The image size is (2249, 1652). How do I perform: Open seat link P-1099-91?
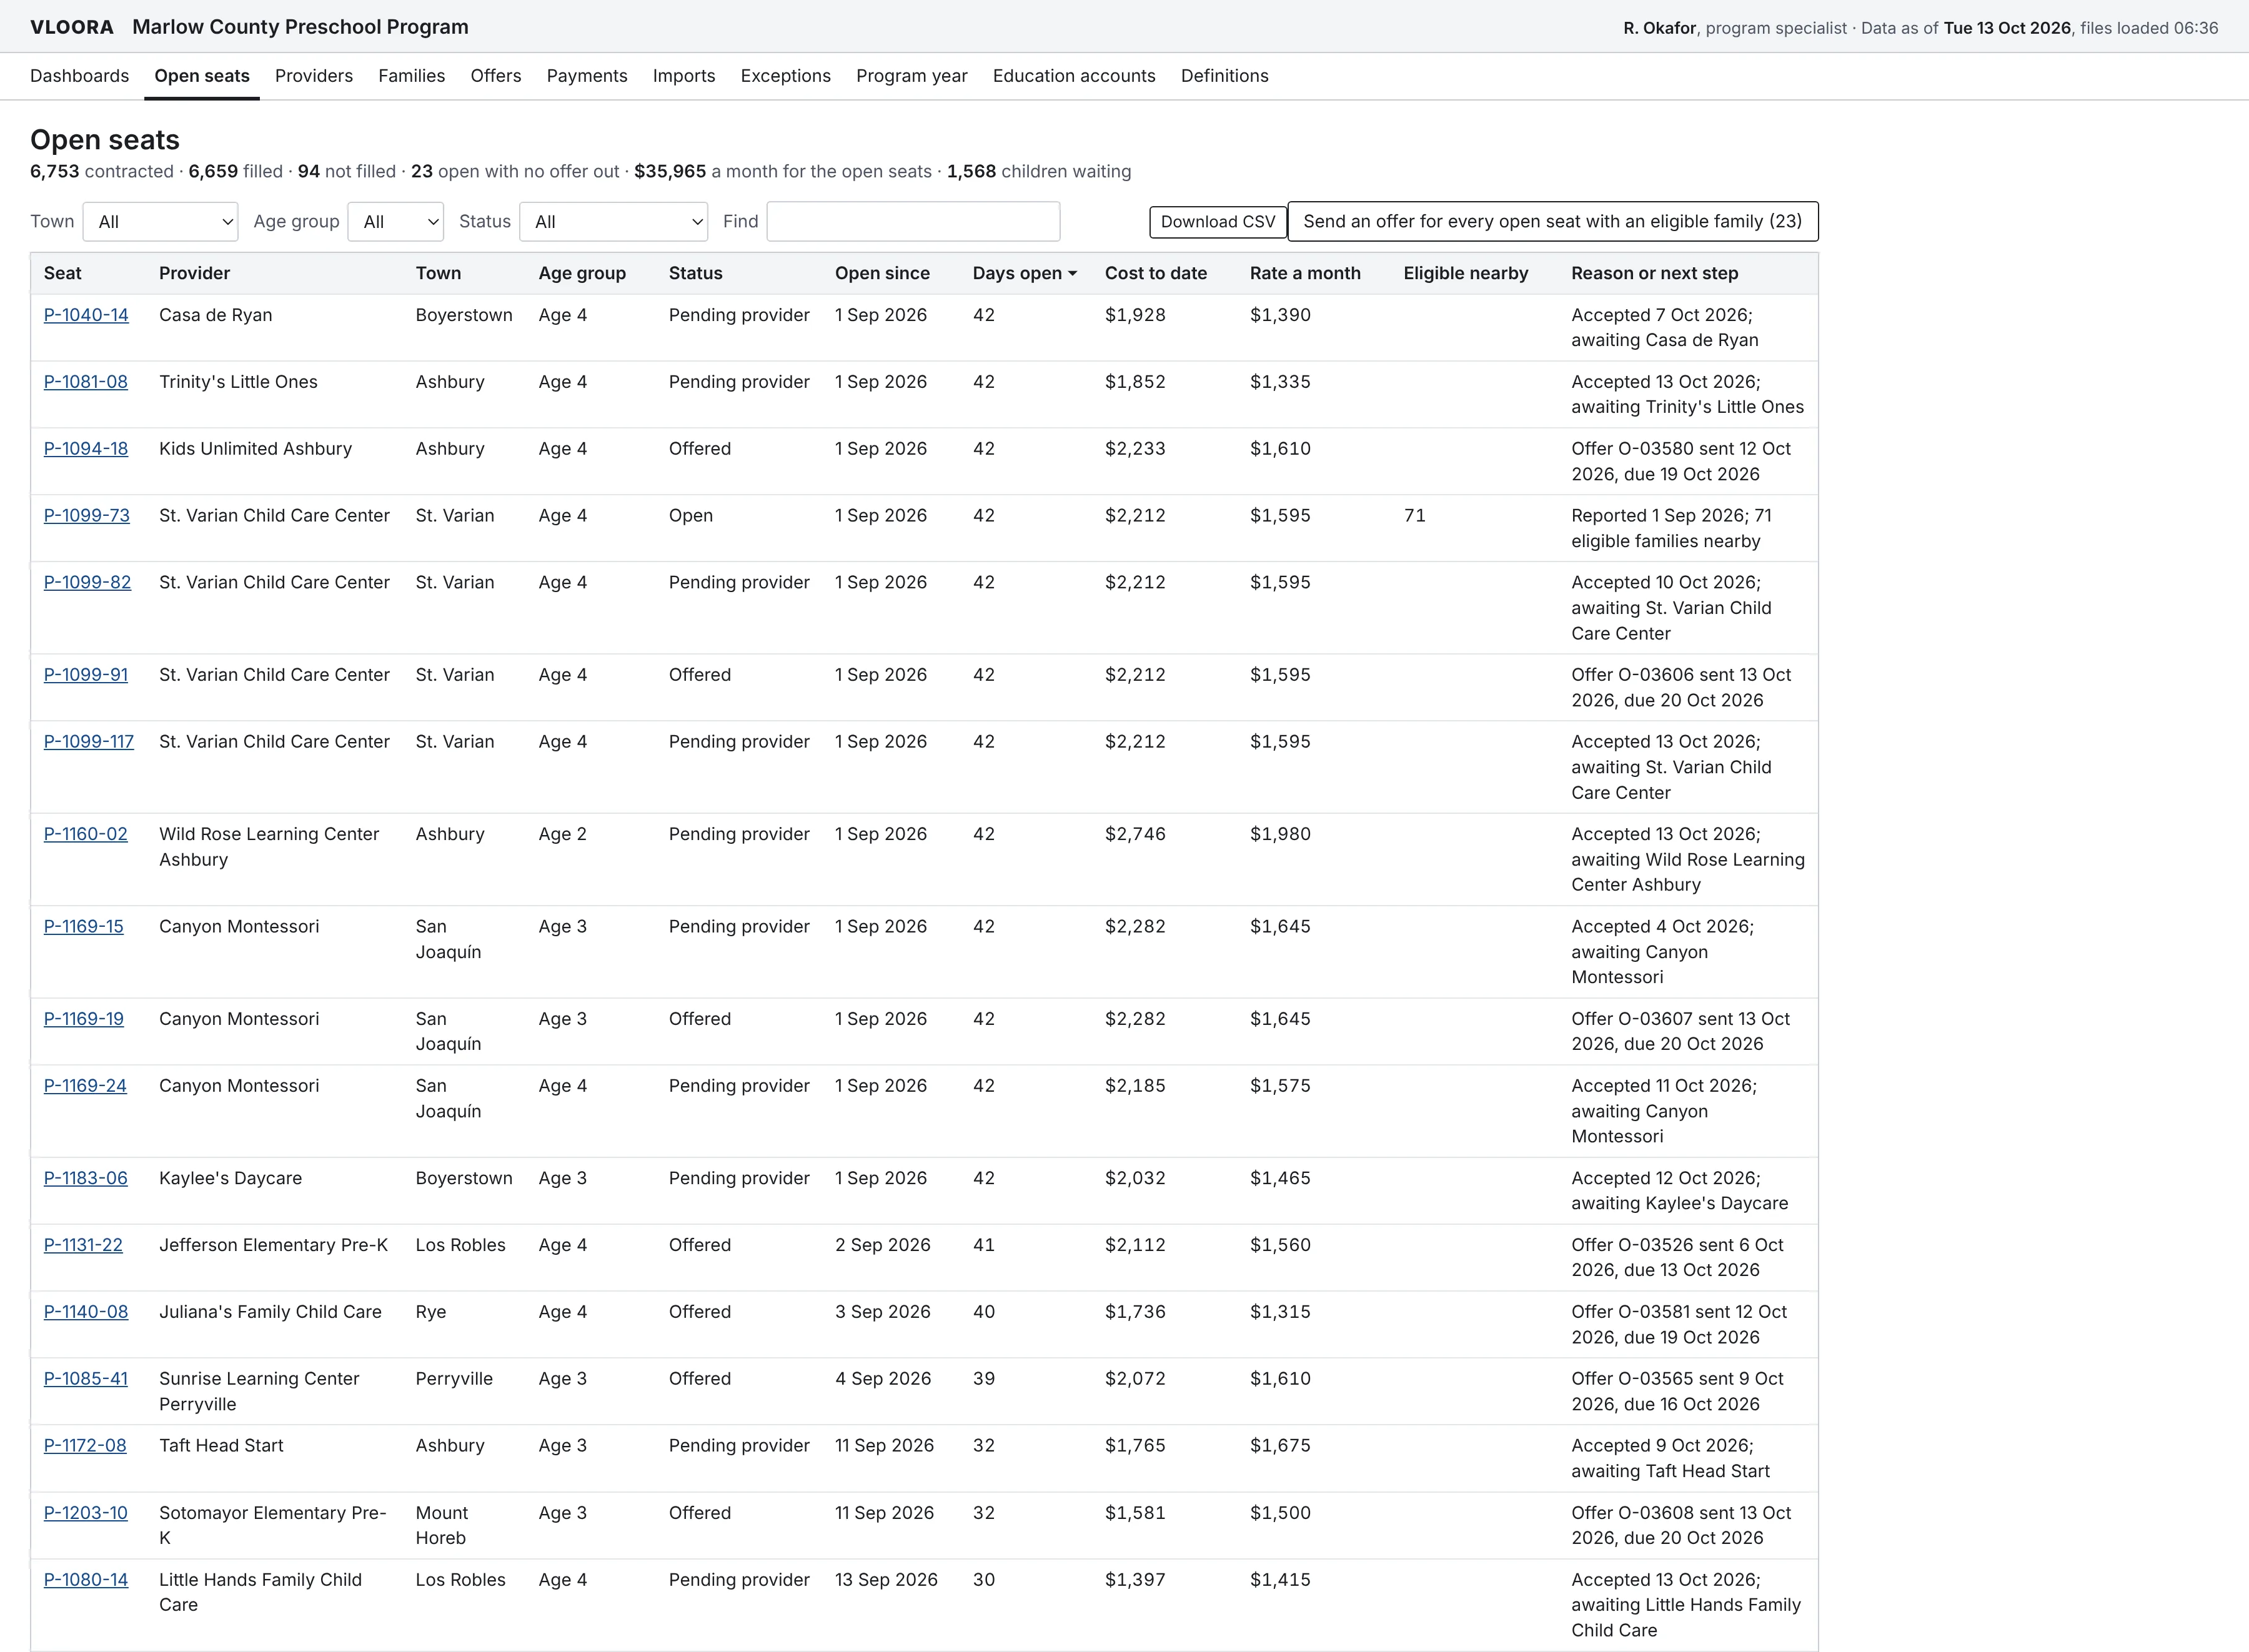[x=86, y=675]
